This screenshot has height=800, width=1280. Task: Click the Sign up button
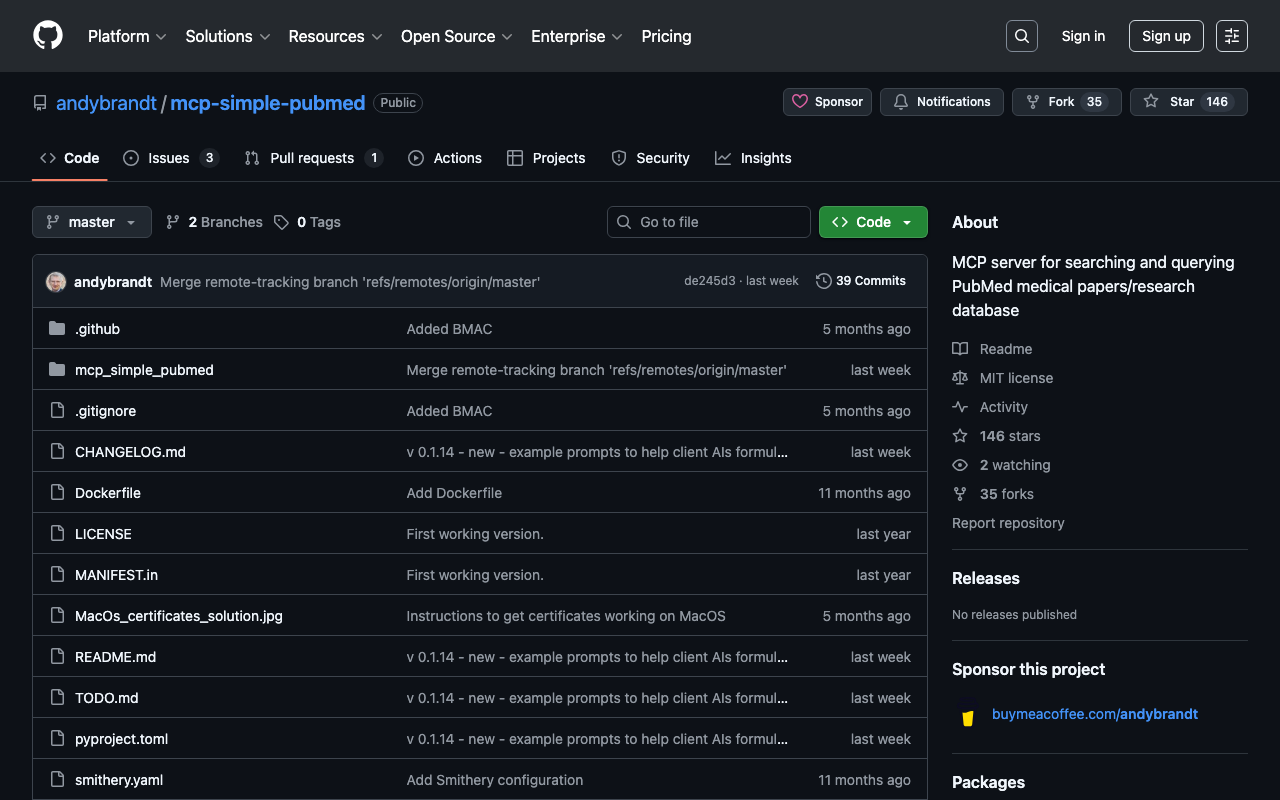[1166, 36]
